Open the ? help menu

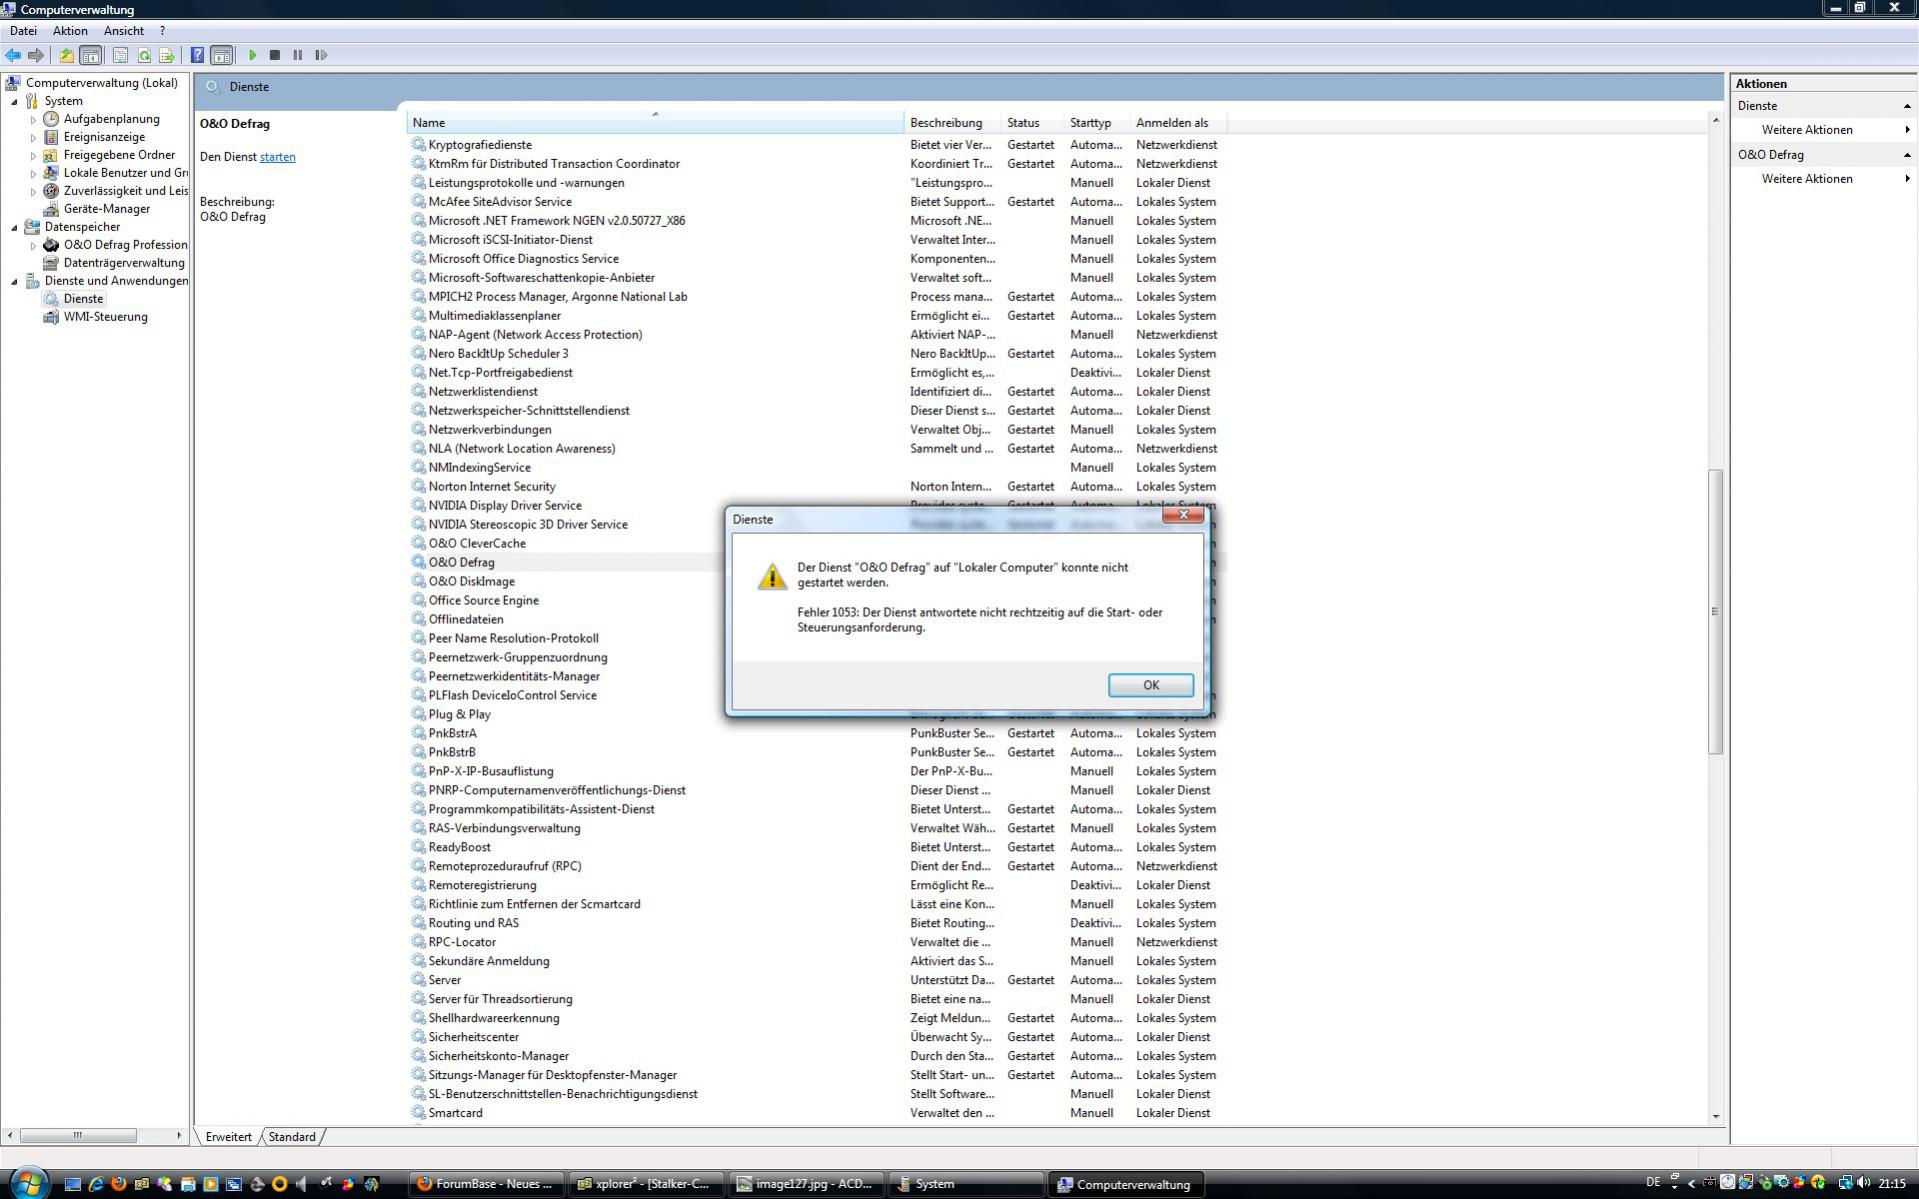[x=162, y=31]
